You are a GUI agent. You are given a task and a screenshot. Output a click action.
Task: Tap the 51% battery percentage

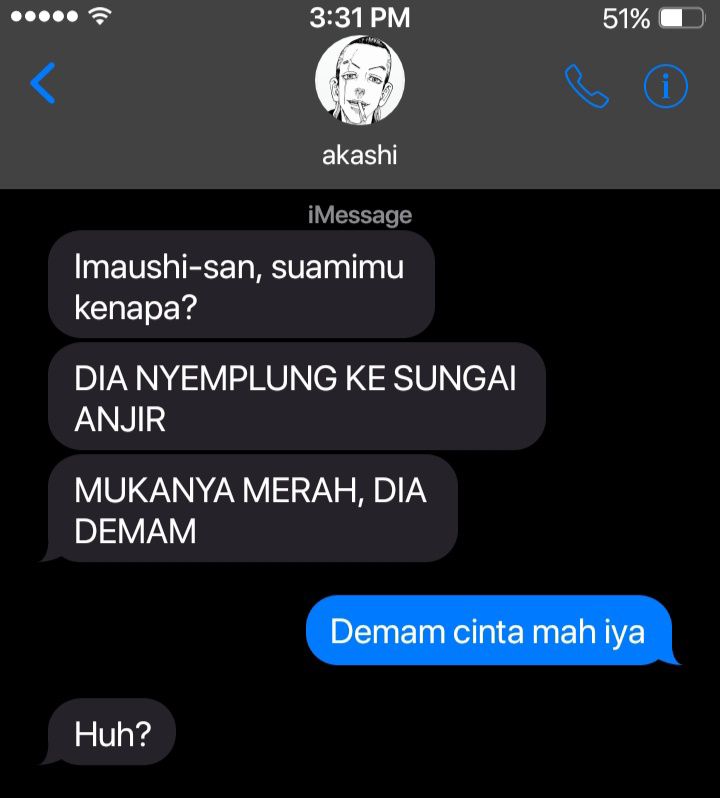click(626, 19)
